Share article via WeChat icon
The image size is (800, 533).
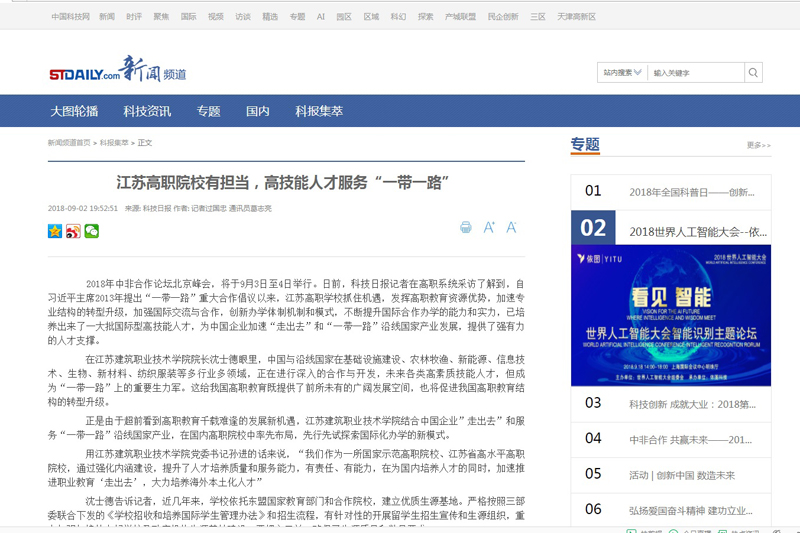click(x=92, y=231)
